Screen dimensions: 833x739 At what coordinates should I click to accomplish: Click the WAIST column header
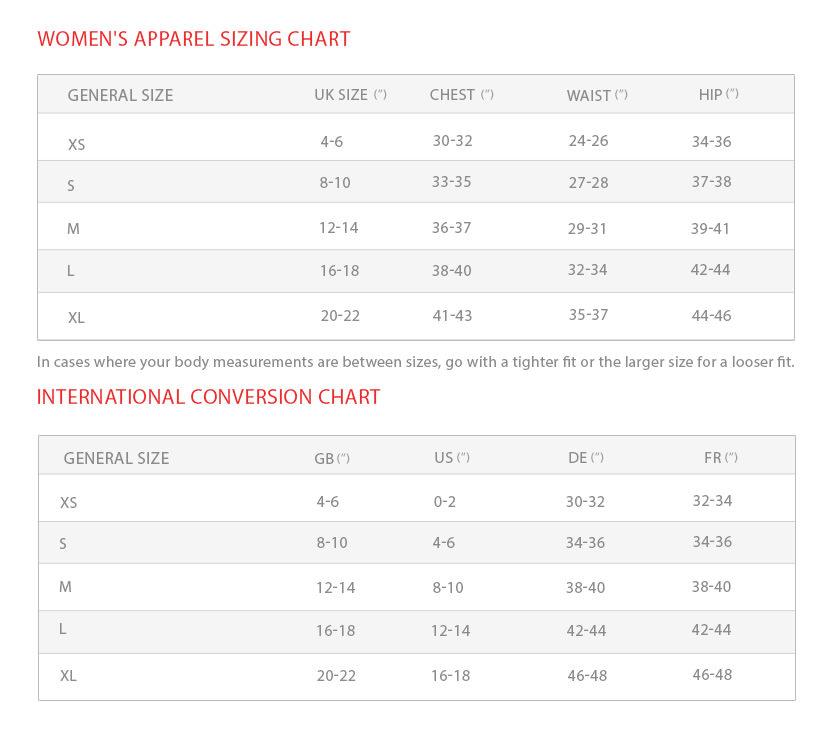tap(597, 96)
